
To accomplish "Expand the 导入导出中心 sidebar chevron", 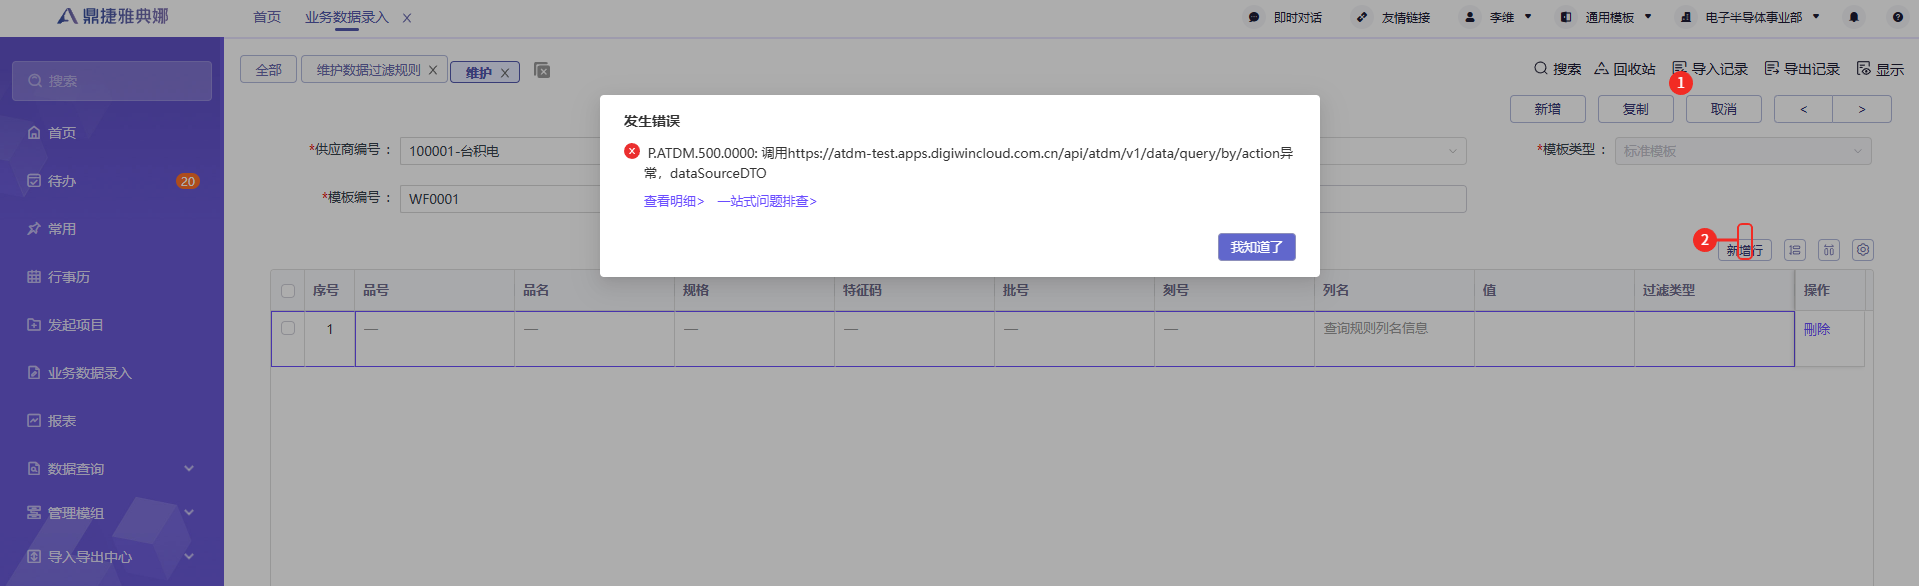I will tap(189, 556).
